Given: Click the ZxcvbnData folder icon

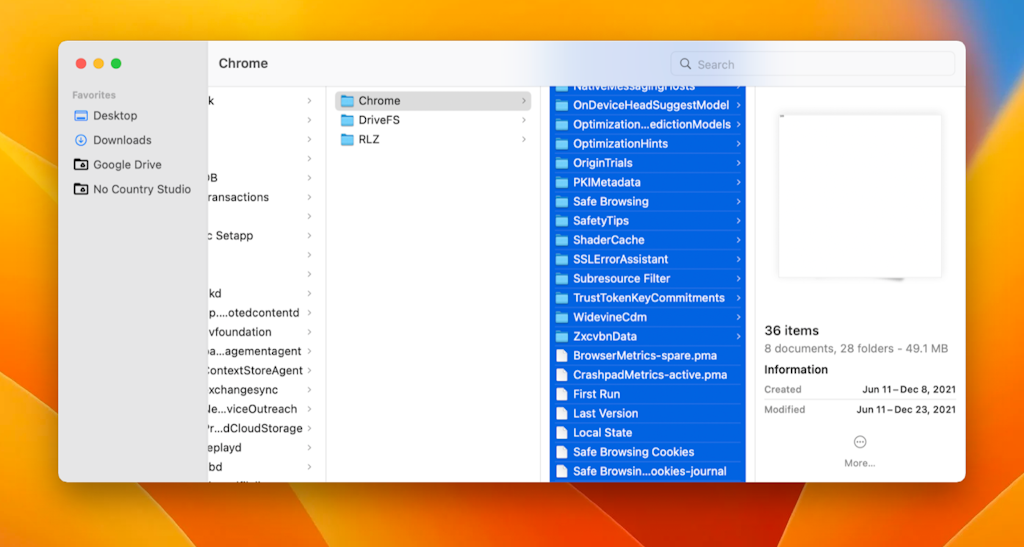Looking at the screenshot, I should pyautogui.click(x=562, y=336).
